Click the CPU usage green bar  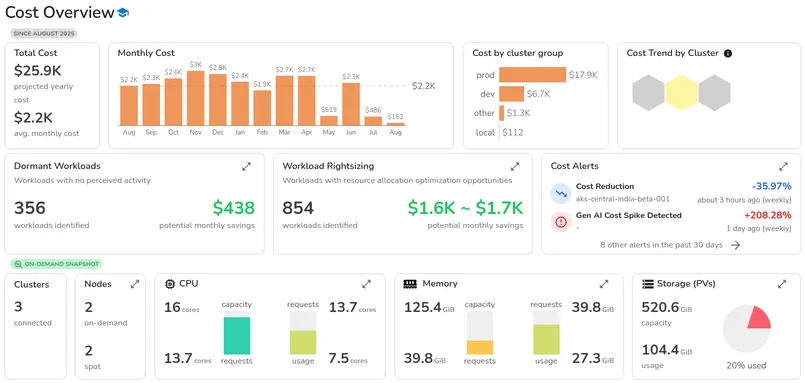click(303, 342)
